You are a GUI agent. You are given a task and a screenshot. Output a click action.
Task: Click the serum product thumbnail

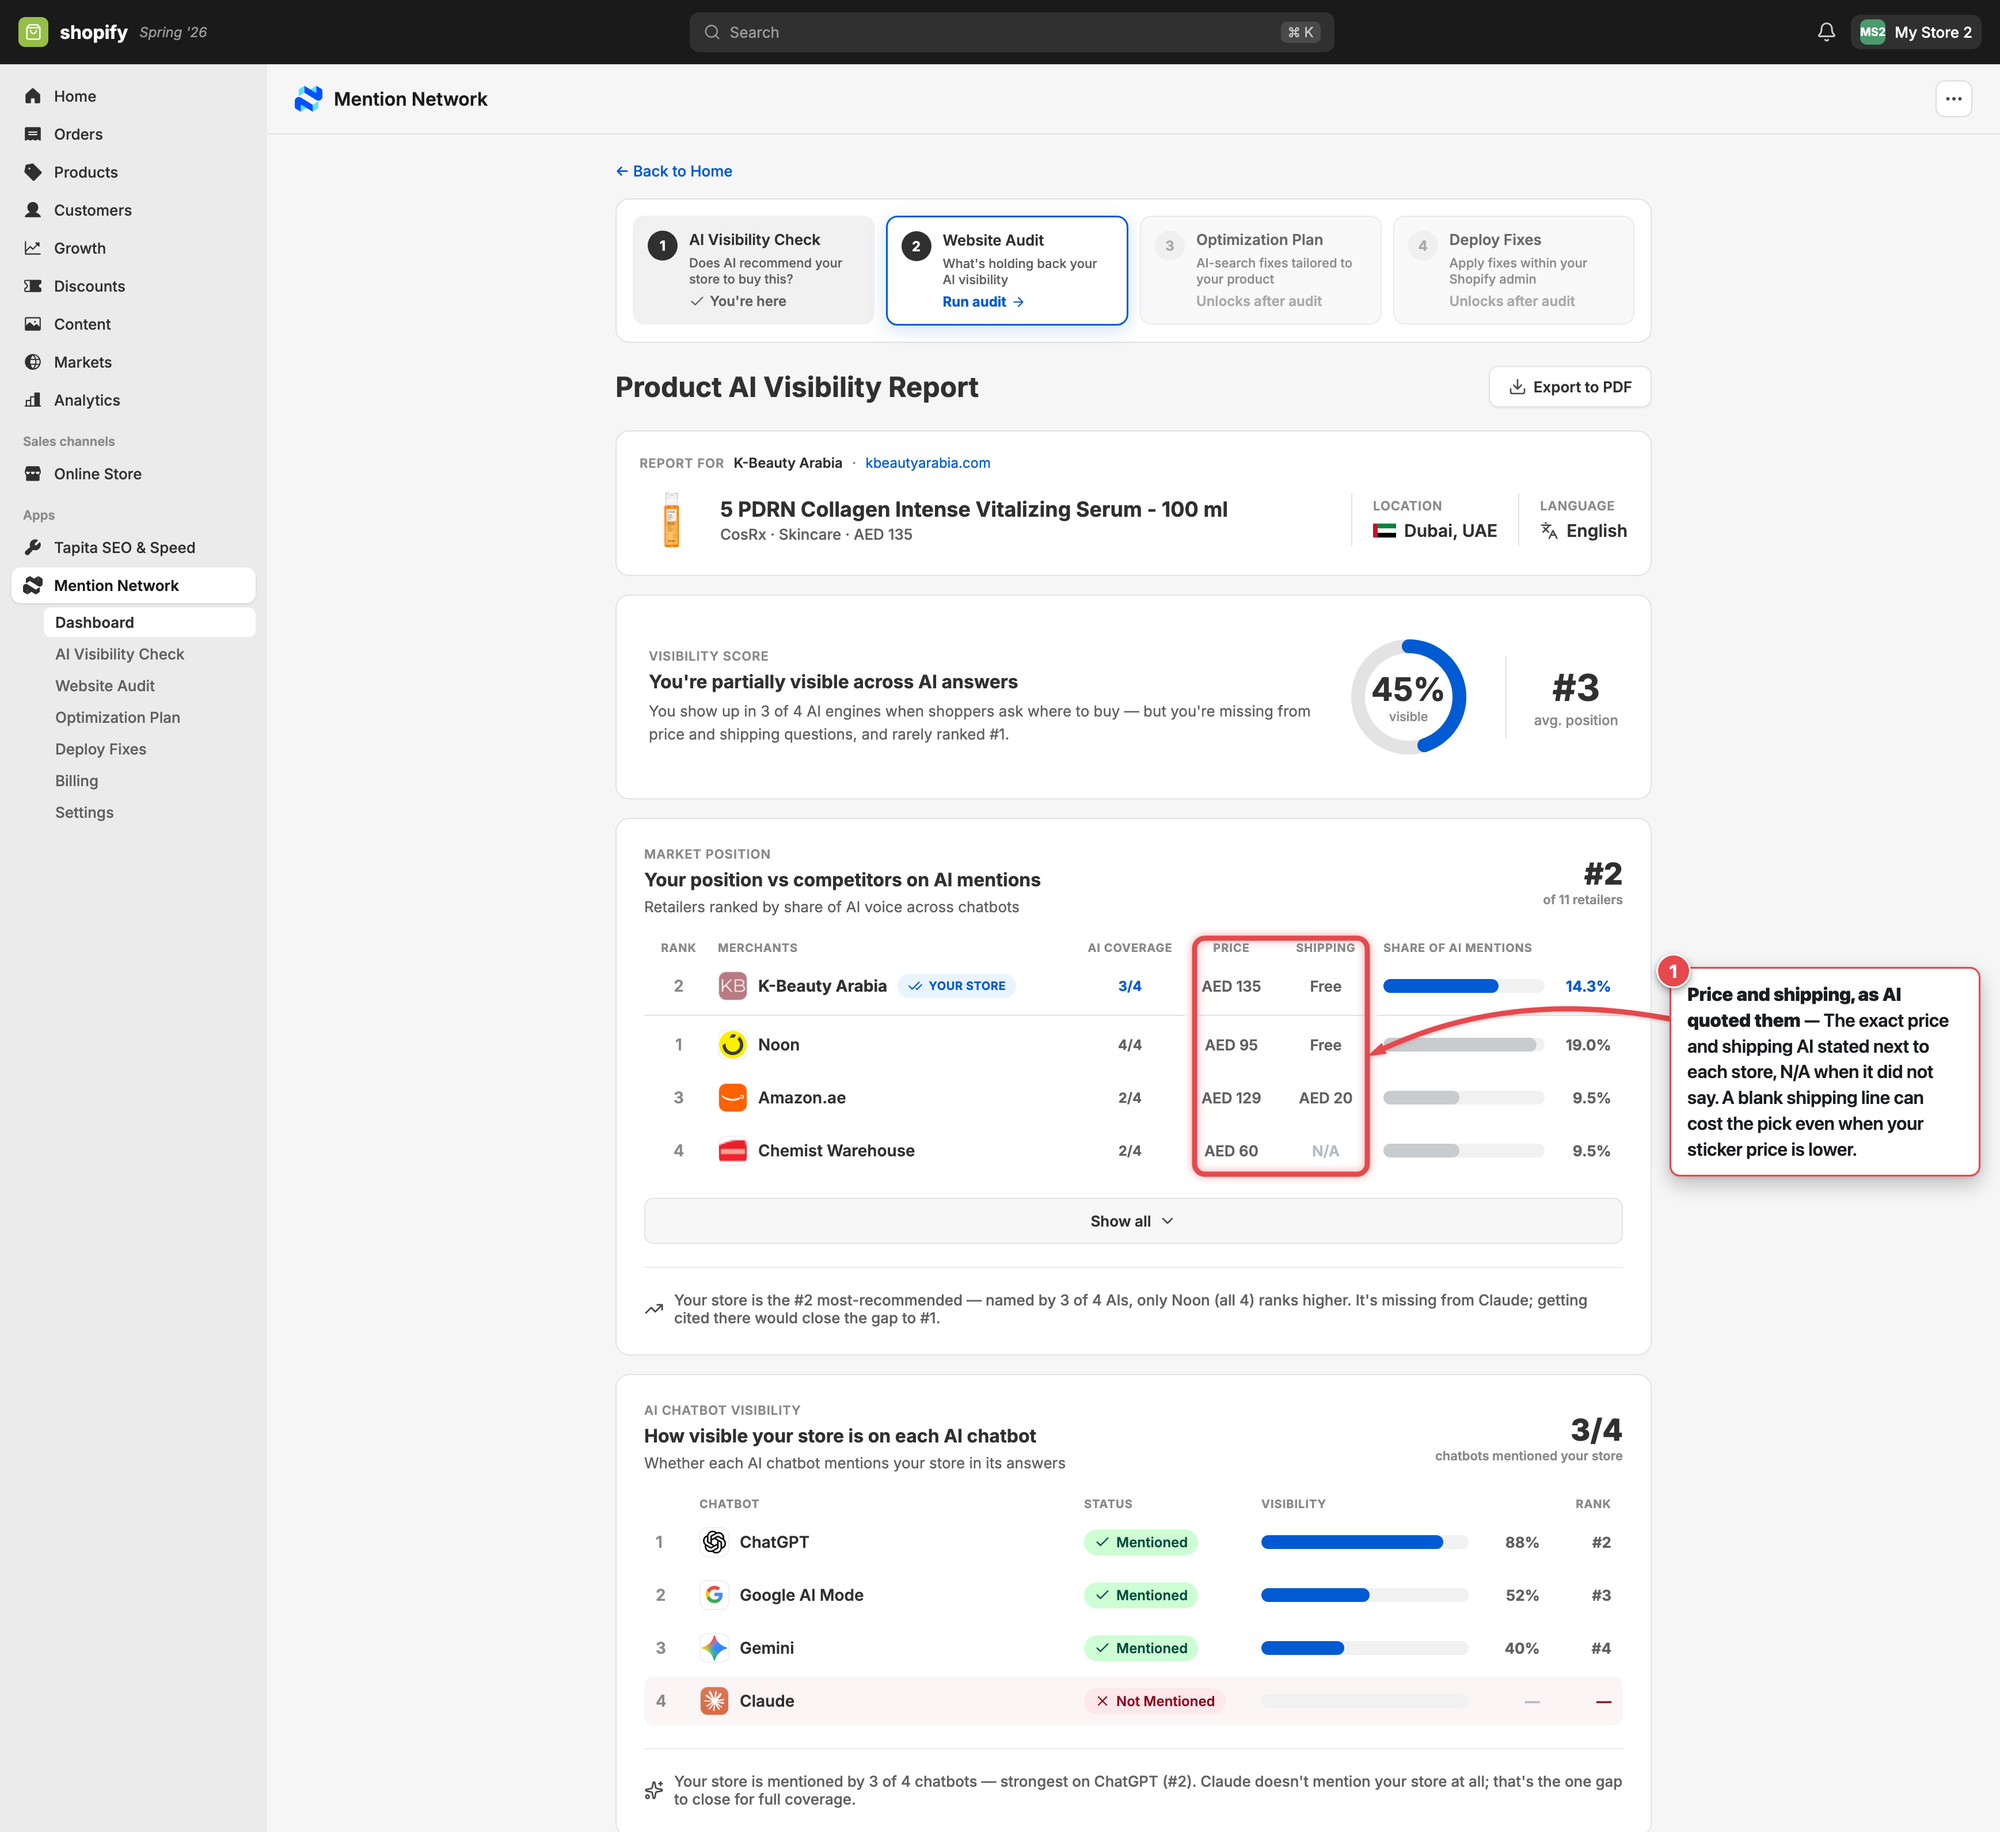(671, 520)
